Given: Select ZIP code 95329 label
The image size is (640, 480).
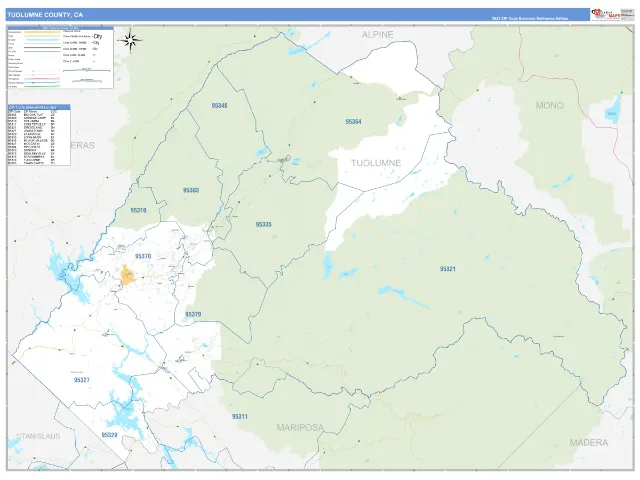Looking at the screenshot, I should 109,435.
